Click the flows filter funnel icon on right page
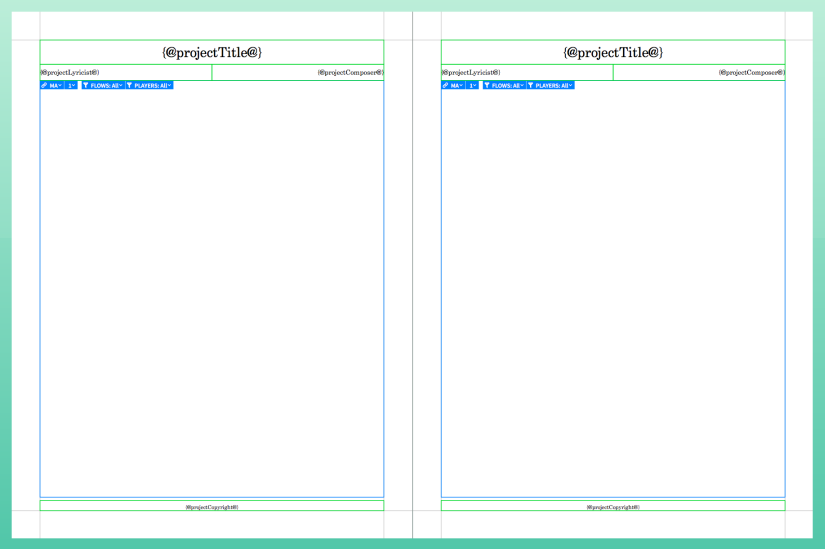Image resolution: width=825 pixels, height=549 pixels. coord(487,86)
